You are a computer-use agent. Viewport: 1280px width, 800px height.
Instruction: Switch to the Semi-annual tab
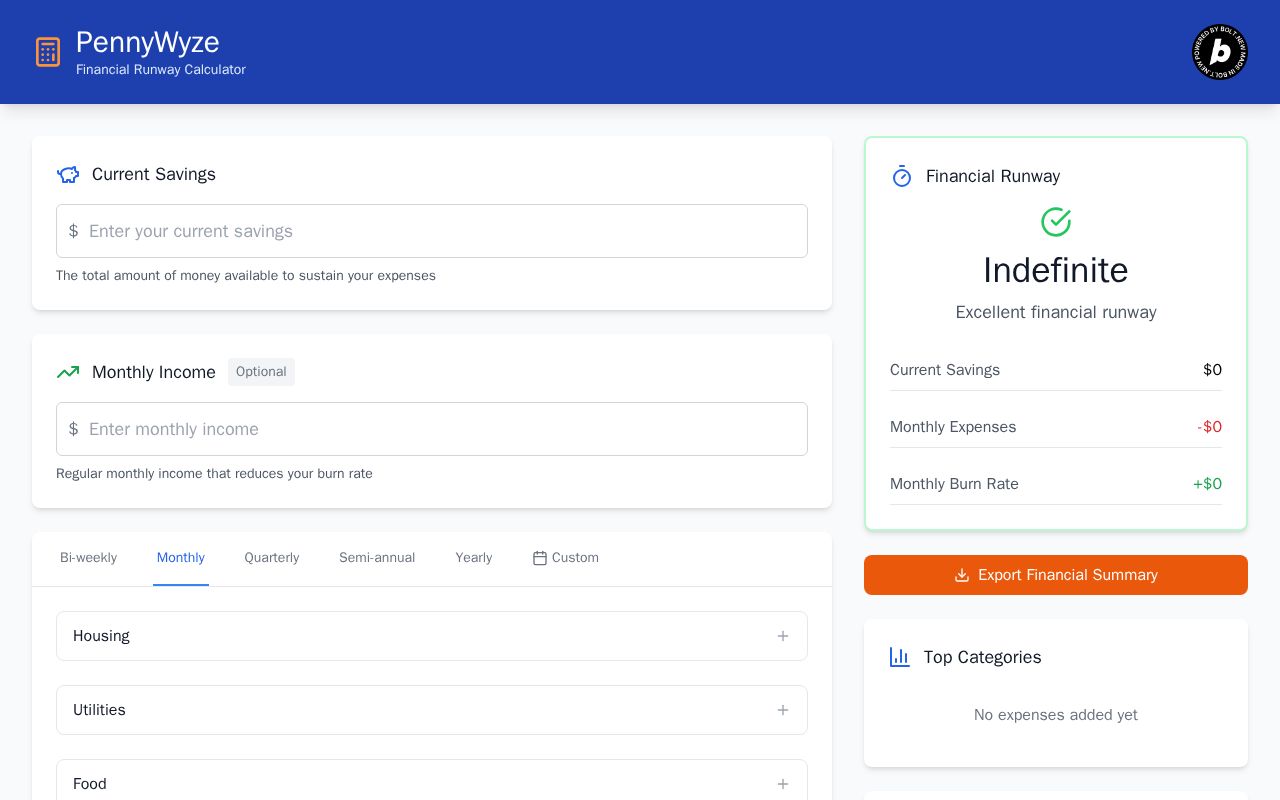pyautogui.click(x=377, y=558)
